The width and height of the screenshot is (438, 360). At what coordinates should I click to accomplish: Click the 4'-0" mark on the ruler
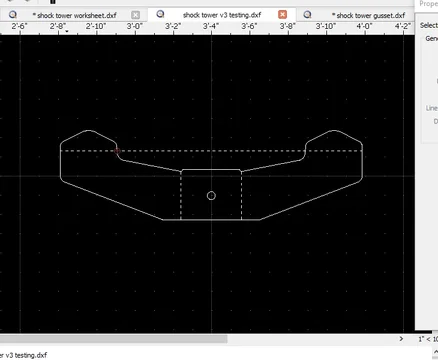tap(364, 26)
